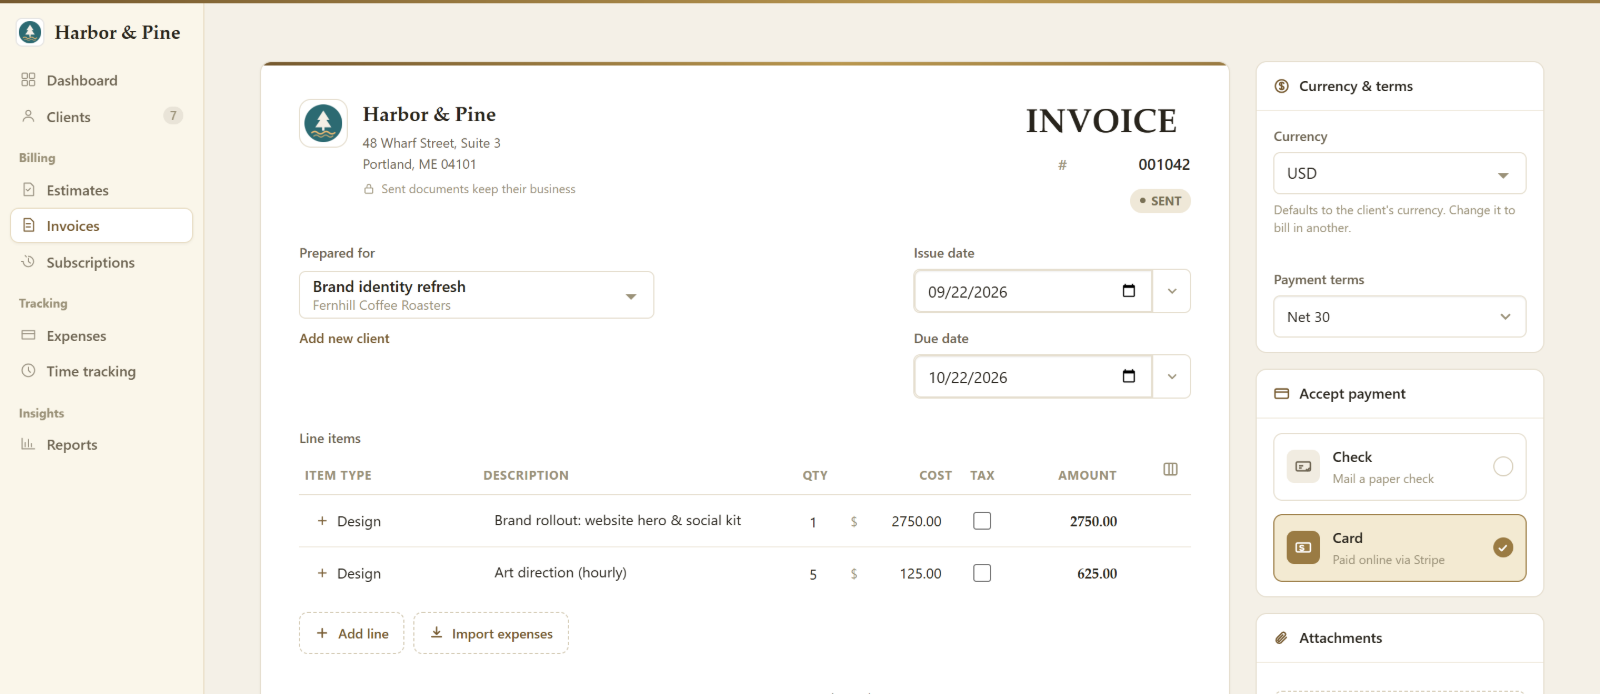Open Estimates in the sidebar
The image size is (1600, 694).
point(101,190)
